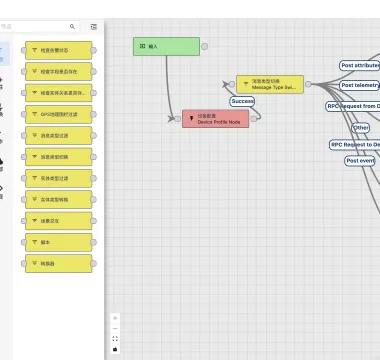Select the cloud icon category in sidebar
The width and height of the screenshot is (380, 360).
(1, 162)
